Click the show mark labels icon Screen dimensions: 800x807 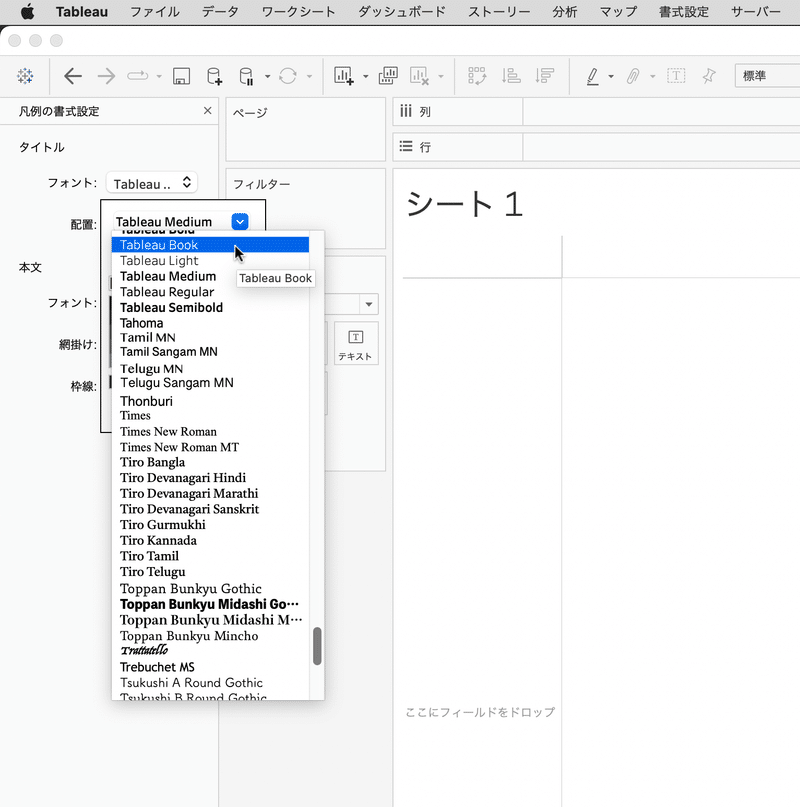point(676,76)
